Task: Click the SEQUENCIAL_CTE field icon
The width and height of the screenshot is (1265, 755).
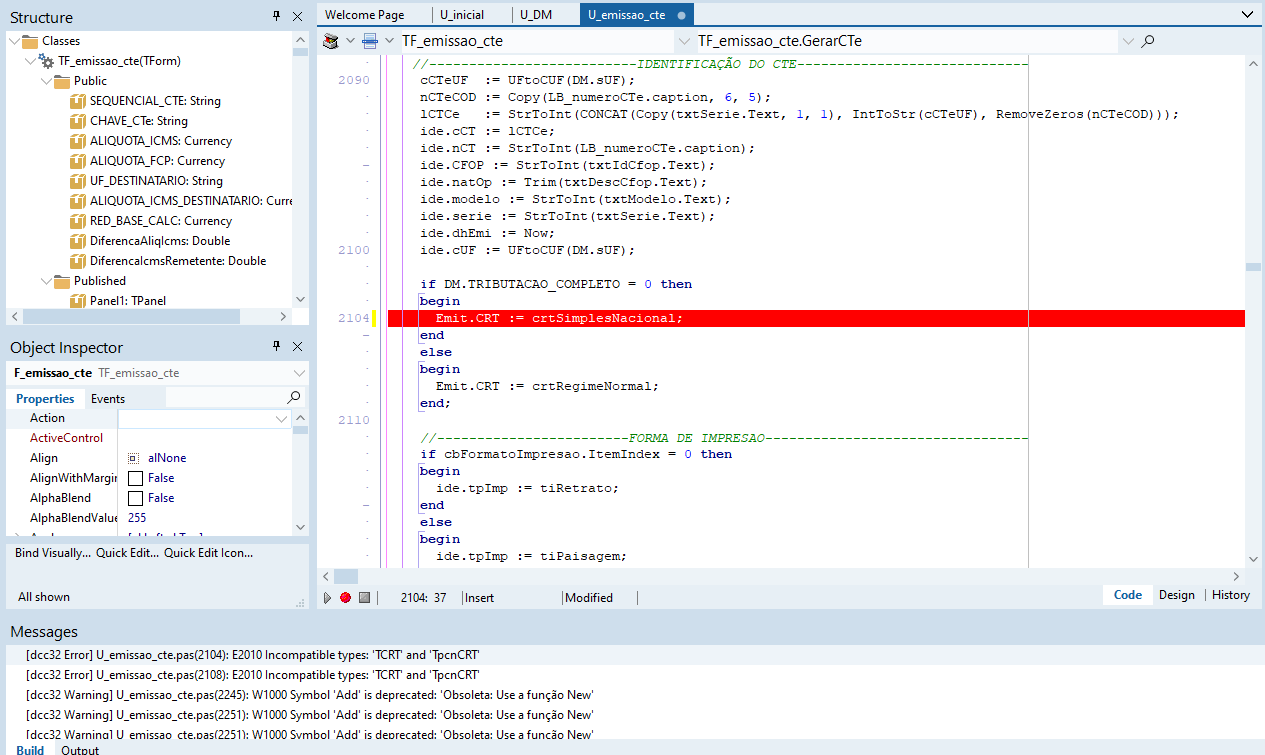Action: 78,101
